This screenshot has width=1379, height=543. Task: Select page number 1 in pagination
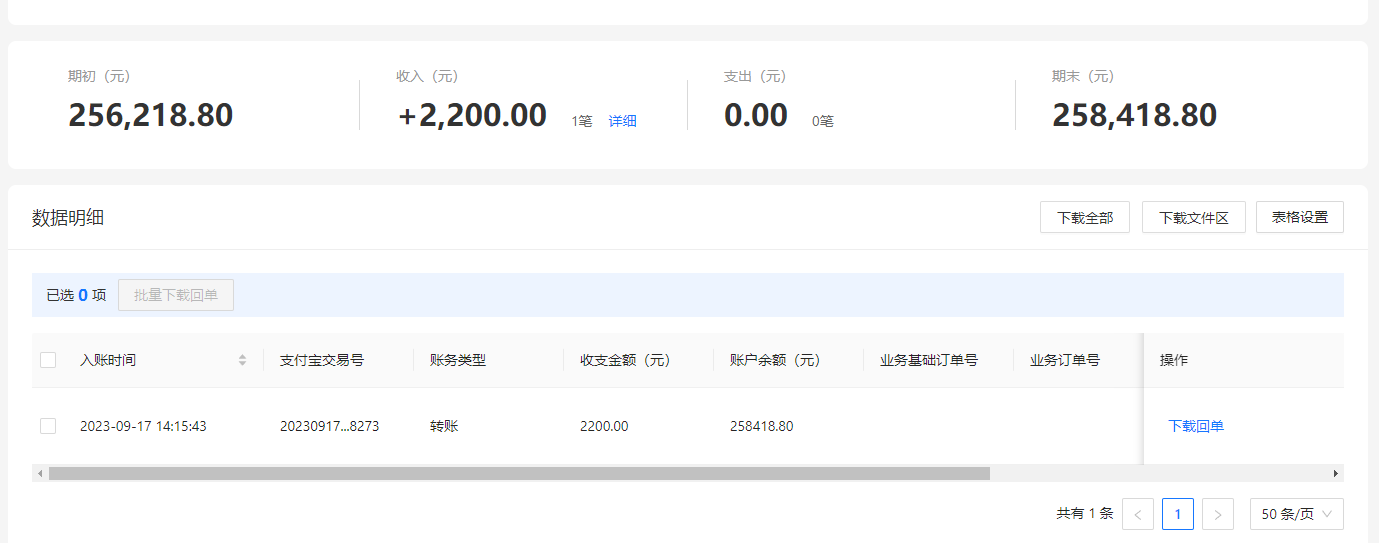tap(1177, 514)
